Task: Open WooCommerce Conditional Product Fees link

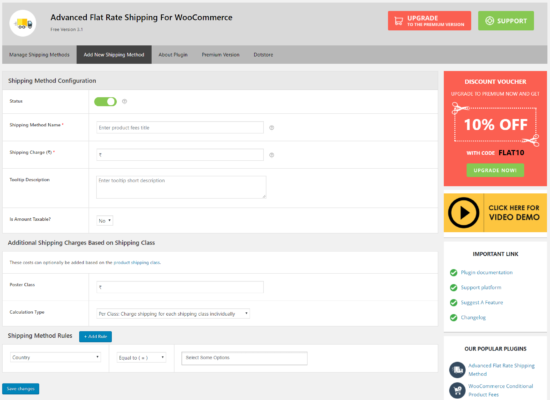Action: pos(501,390)
